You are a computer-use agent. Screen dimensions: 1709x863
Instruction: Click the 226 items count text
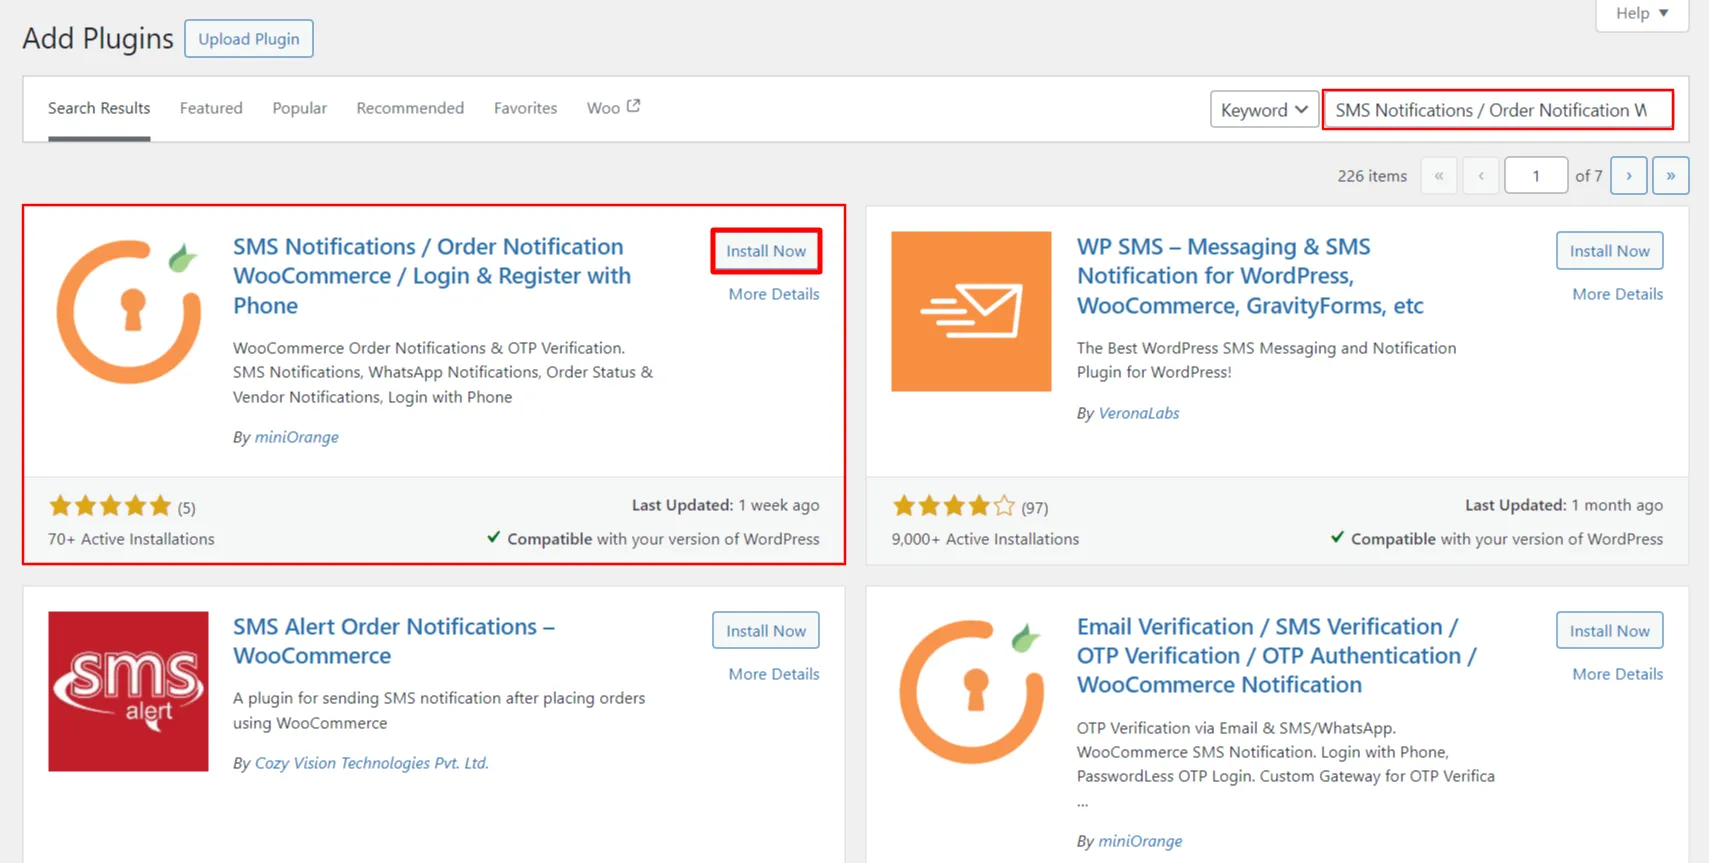click(x=1372, y=176)
